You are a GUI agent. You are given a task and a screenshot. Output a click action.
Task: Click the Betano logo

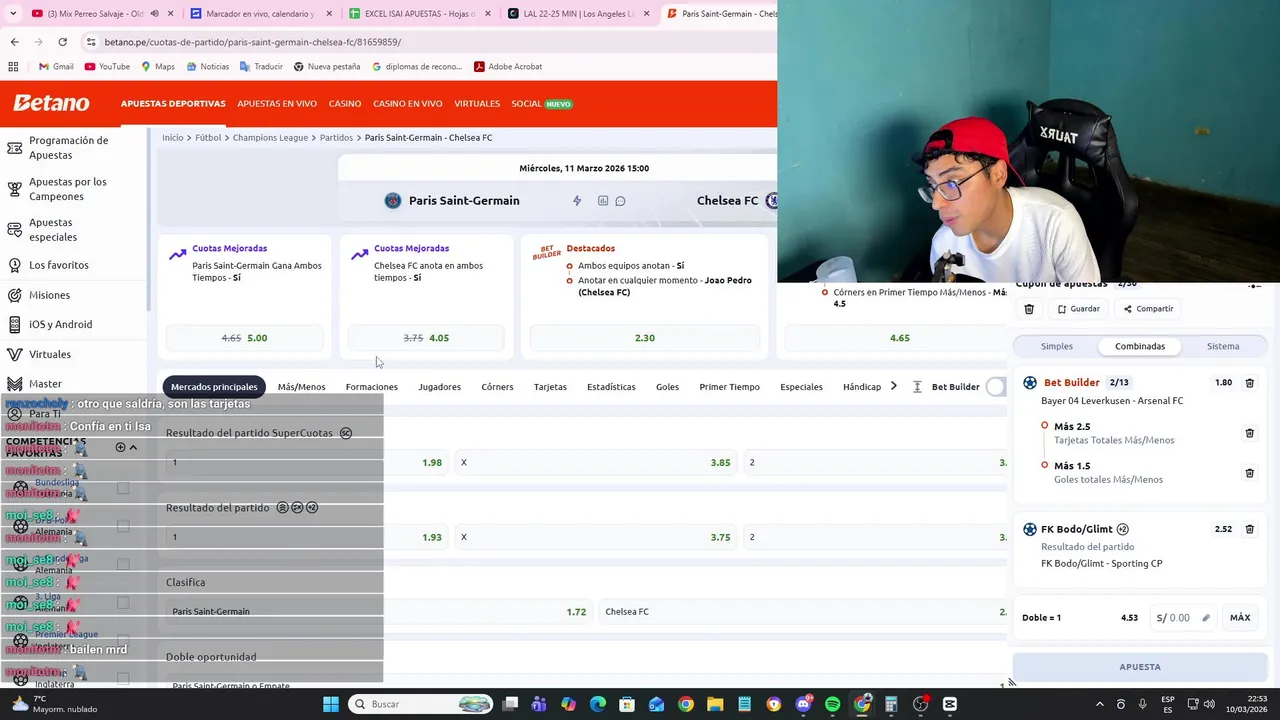click(51, 103)
